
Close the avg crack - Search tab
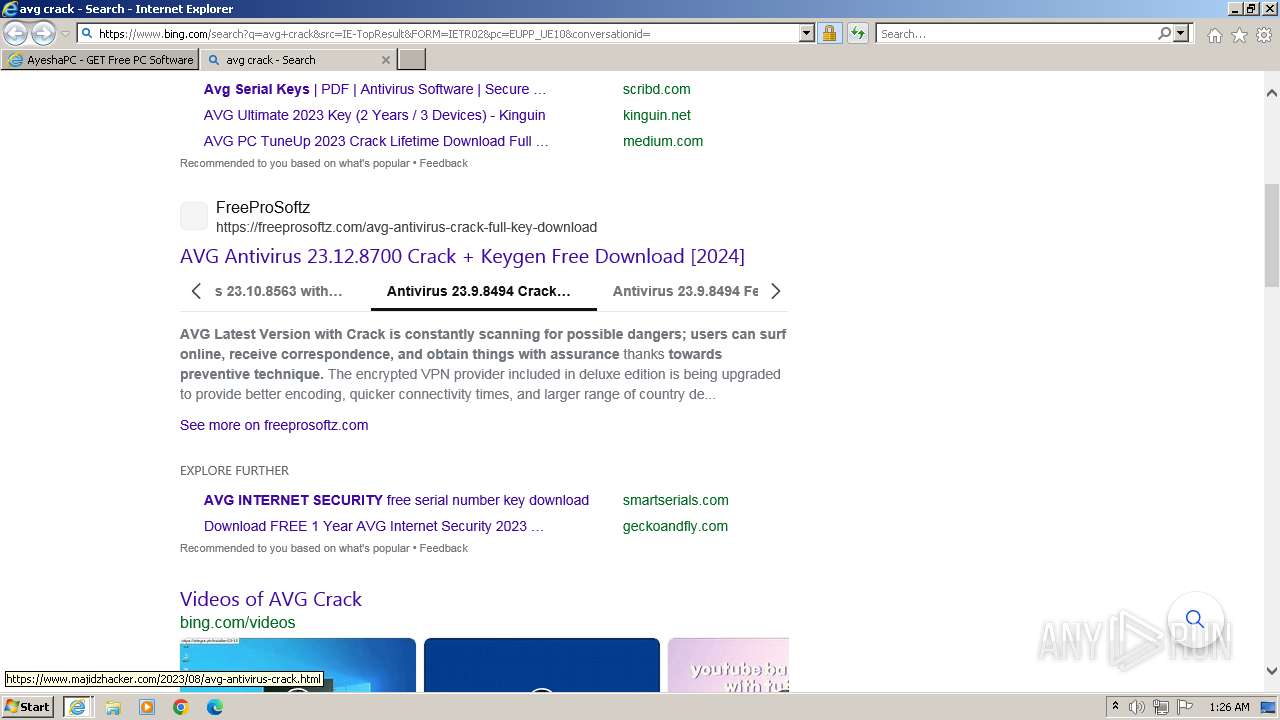386,60
